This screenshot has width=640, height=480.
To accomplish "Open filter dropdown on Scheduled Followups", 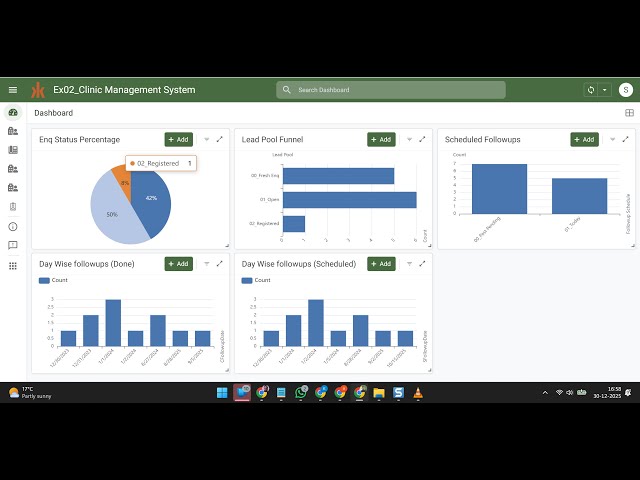I will pyautogui.click(x=612, y=139).
